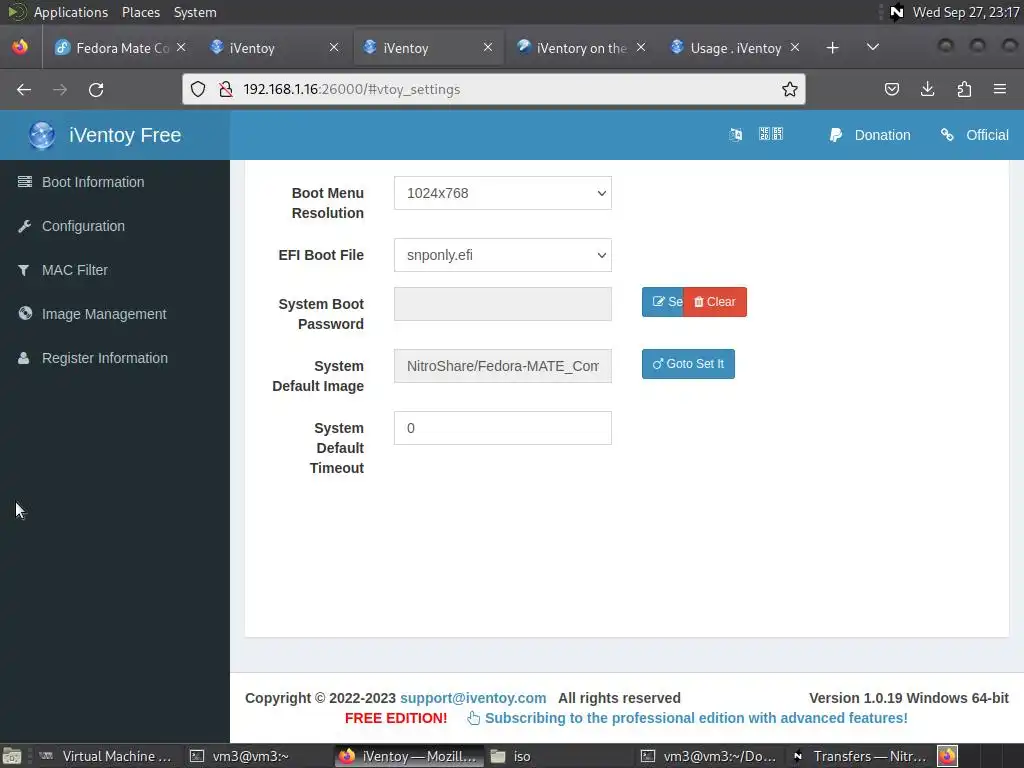This screenshot has width=1024, height=768.
Task: Click the show desktop taskbar icon
Action: tap(12, 756)
